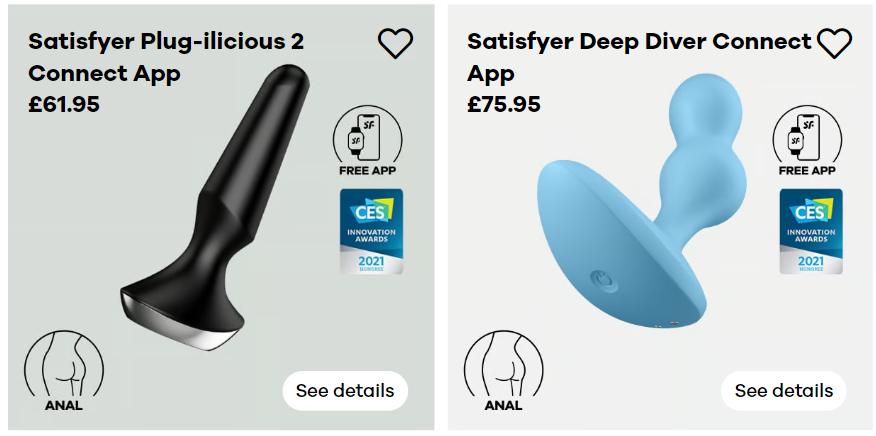Click the blue Deep Diver product image
Viewport: 876px width, 436px height.
coord(641,208)
